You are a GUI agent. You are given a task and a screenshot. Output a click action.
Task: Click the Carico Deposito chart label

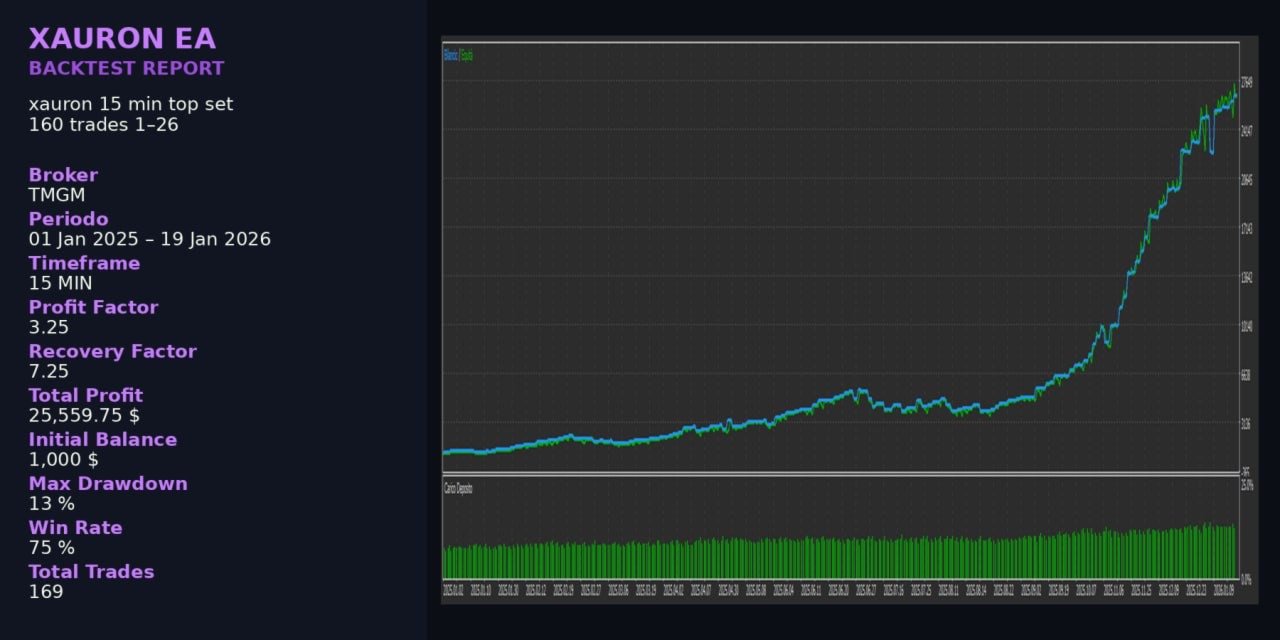click(x=458, y=488)
